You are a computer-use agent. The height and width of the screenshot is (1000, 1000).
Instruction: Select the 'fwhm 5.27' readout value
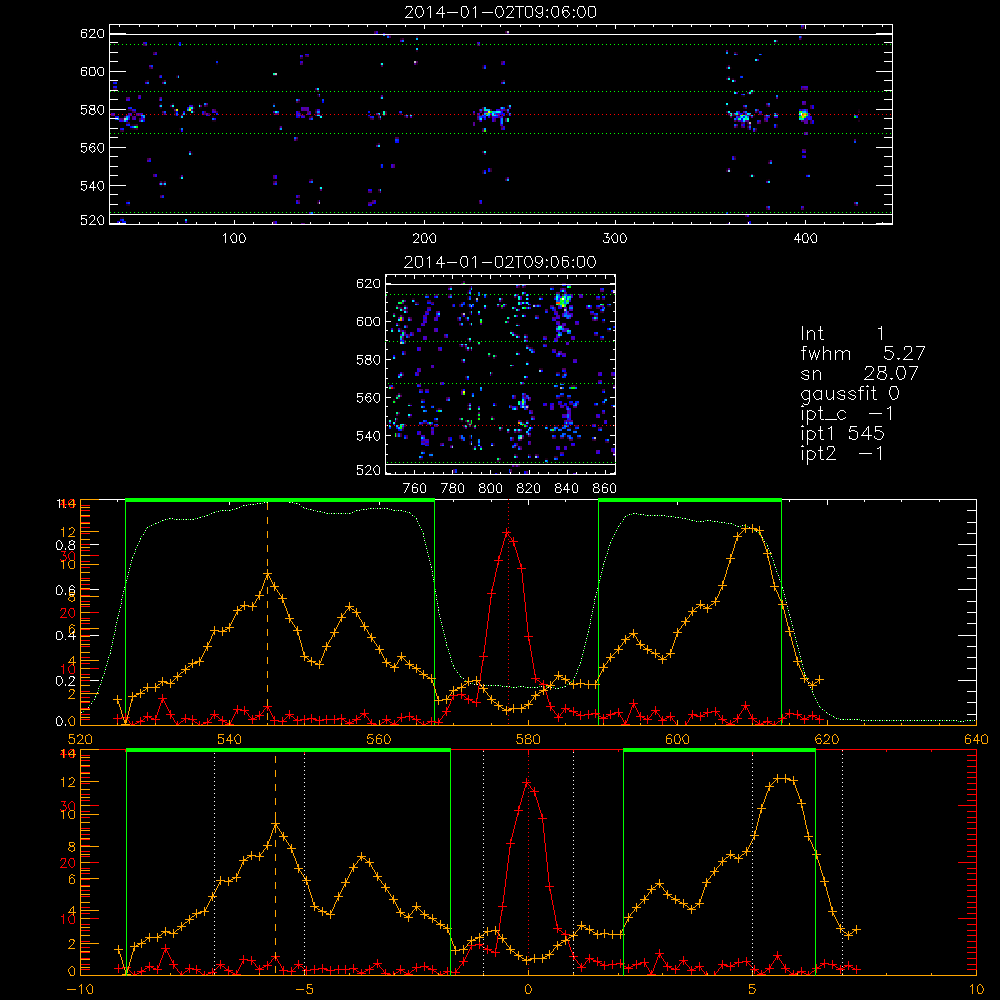coord(904,353)
